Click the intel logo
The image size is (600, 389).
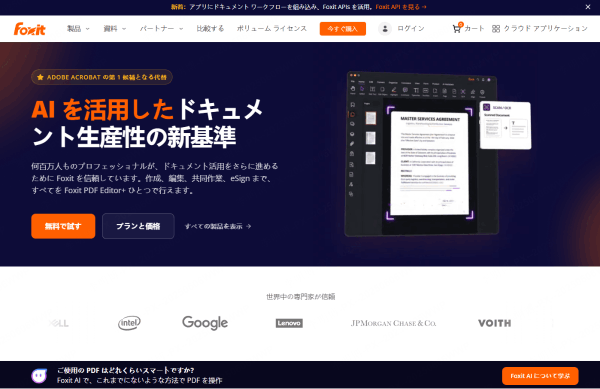[x=129, y=323]
